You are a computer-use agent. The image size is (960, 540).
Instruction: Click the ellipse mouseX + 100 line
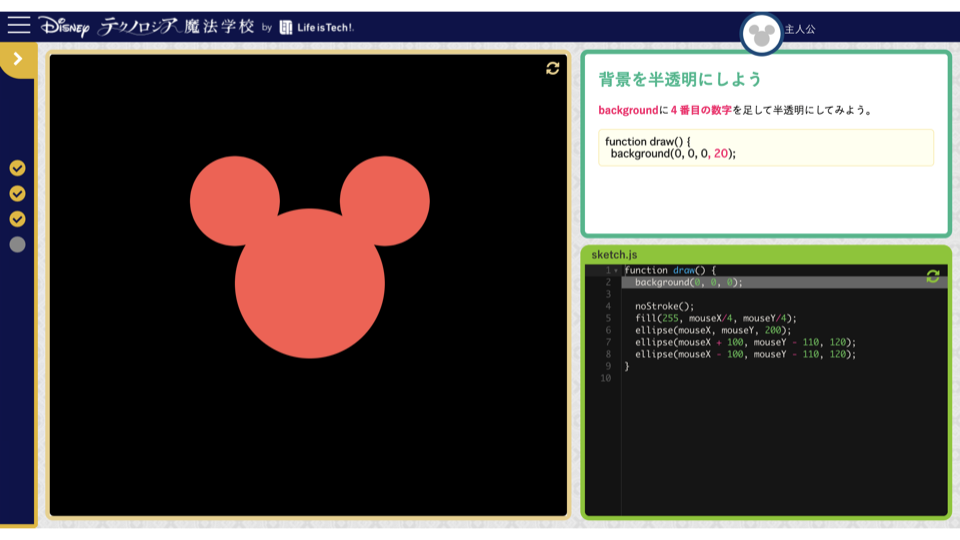[x=745, y=342]
